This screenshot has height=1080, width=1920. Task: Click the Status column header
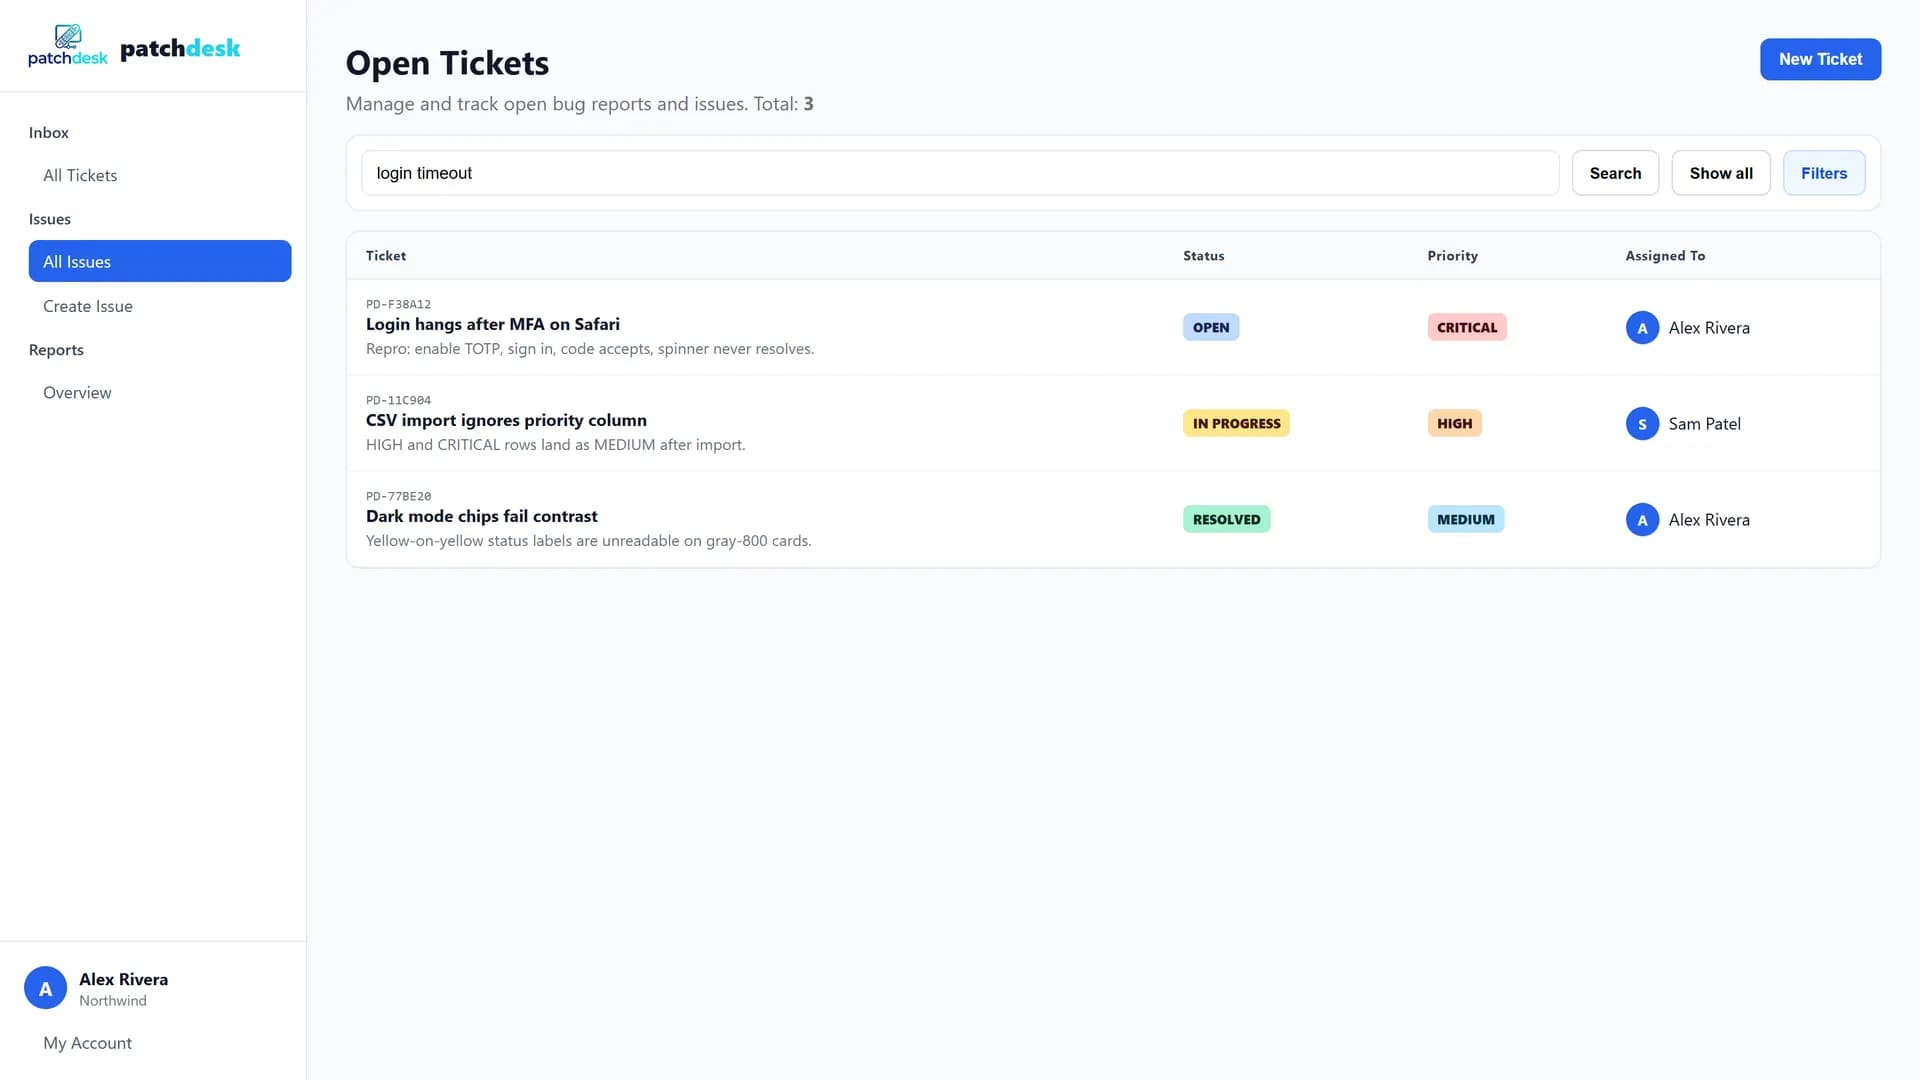1203,256
